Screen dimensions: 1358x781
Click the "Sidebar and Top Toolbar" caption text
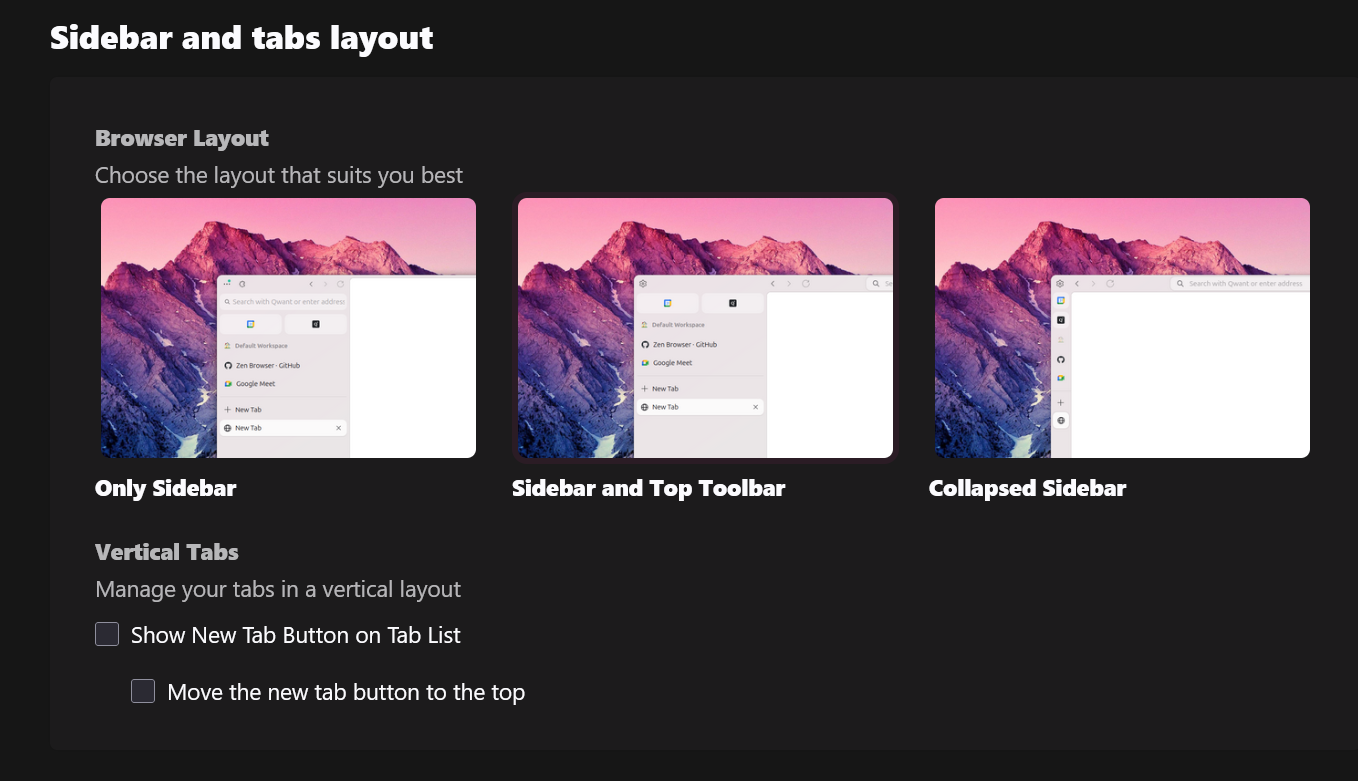(x=649, y=489)
